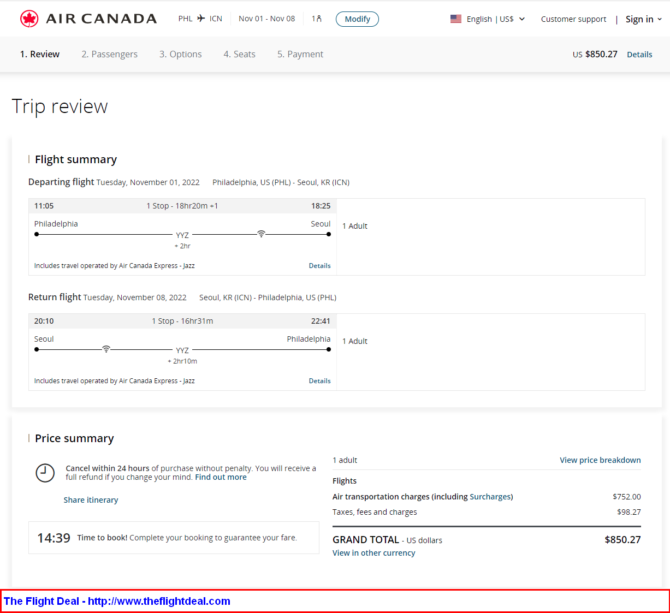Click the 11:05 departure time
This screenshot has height=613, width=670.
pyautogui.click(x=44, y=206)
